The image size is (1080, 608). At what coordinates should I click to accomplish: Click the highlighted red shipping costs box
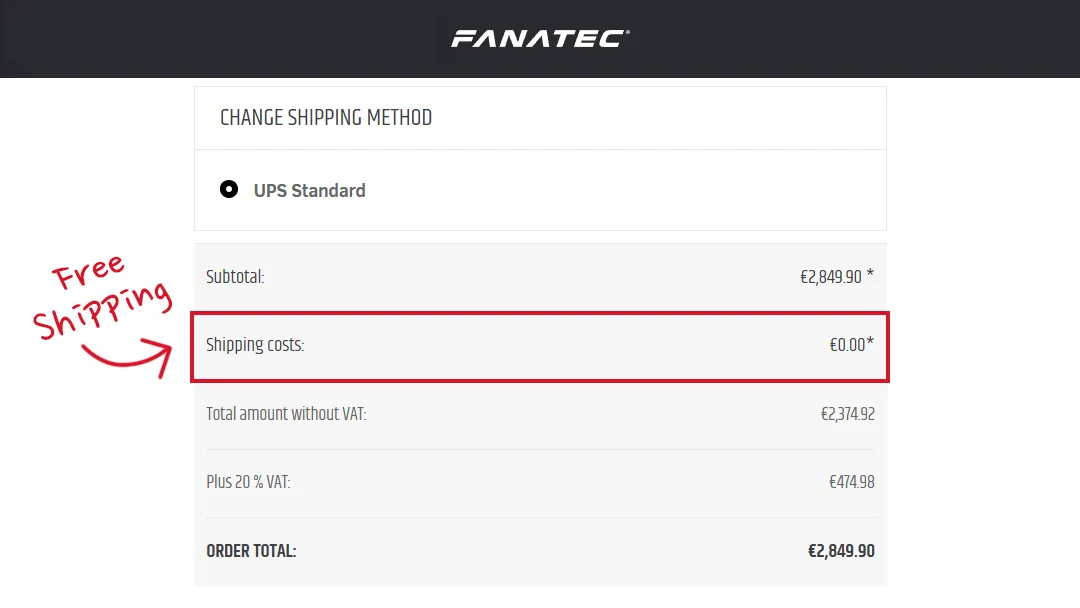(540, 347)
